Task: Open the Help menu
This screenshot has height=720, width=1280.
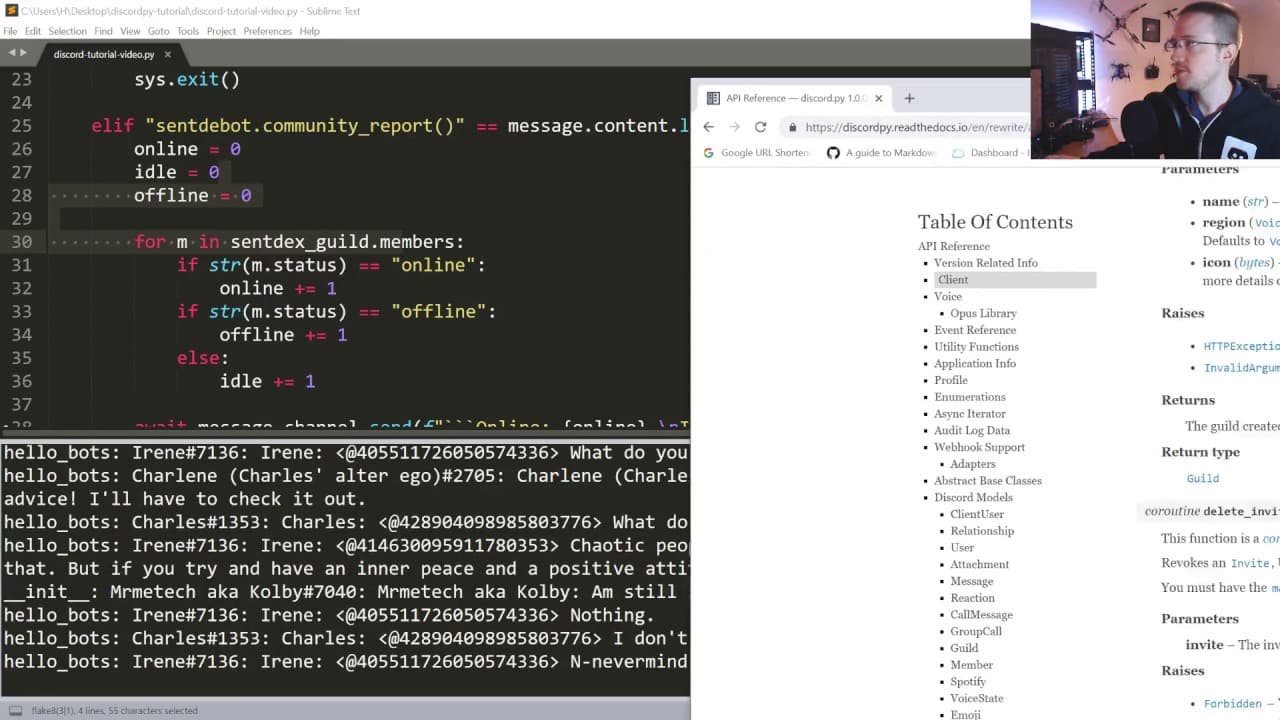Action: click(x=310, y=31)
